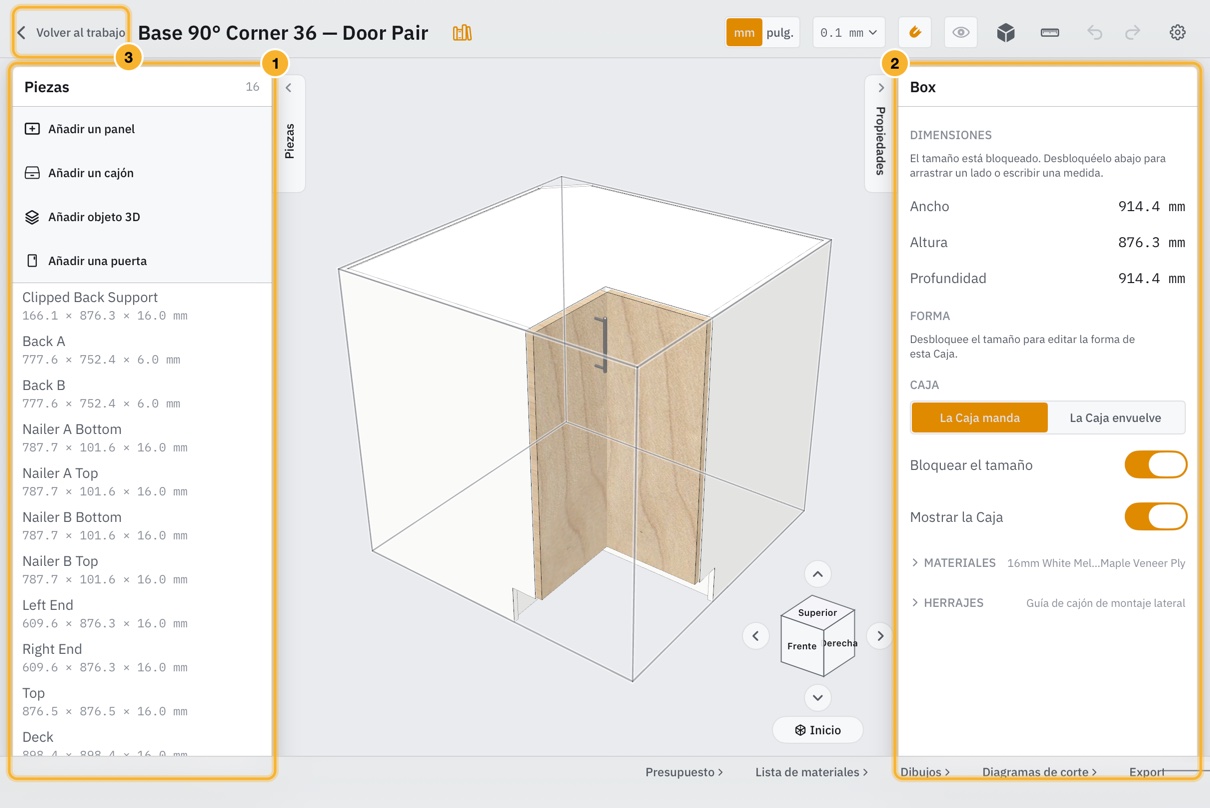The width and height of the screenshot is (1210, 808).
Task: Select the 3D cube view icon
Action: pos(1006,33)
